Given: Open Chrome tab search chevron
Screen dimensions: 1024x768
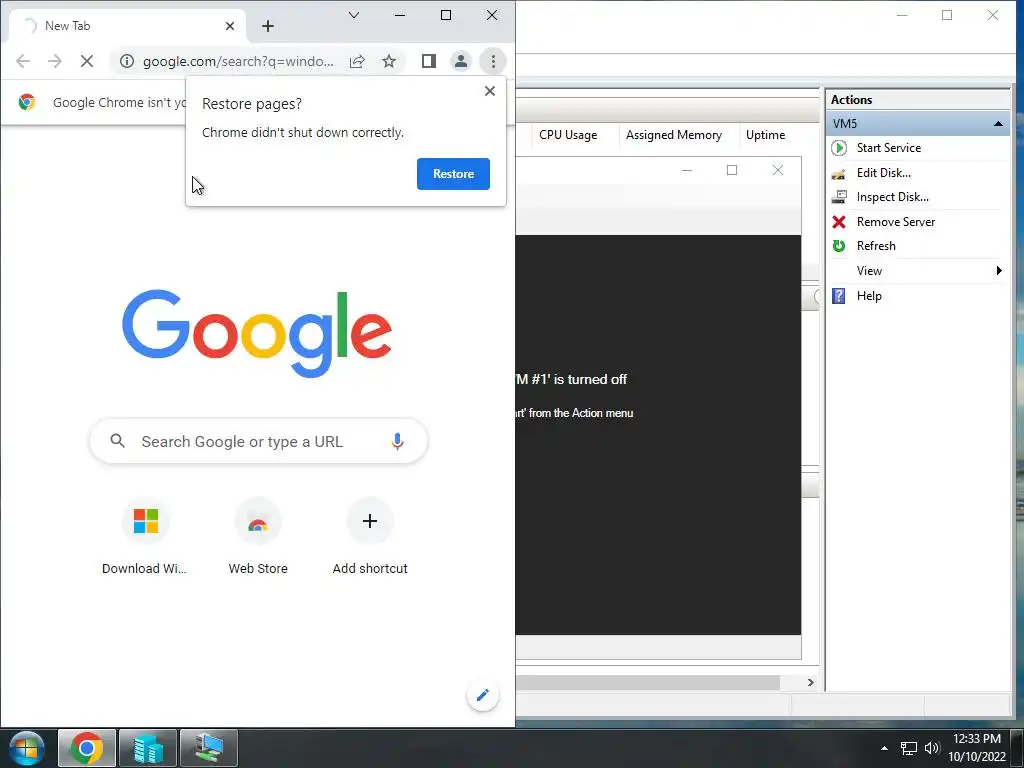Looking at the screenshot, I should [x=354, y=15].
